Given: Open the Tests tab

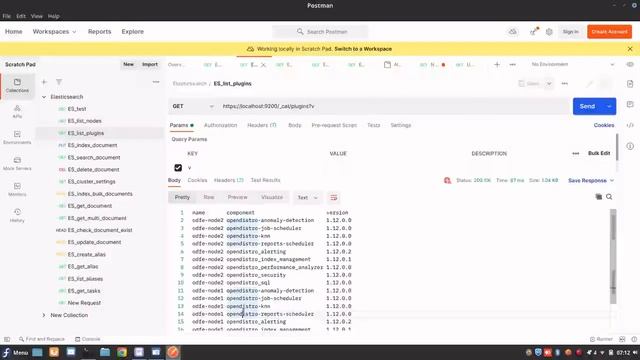Looking at the screenshot, I should point(373,125).
